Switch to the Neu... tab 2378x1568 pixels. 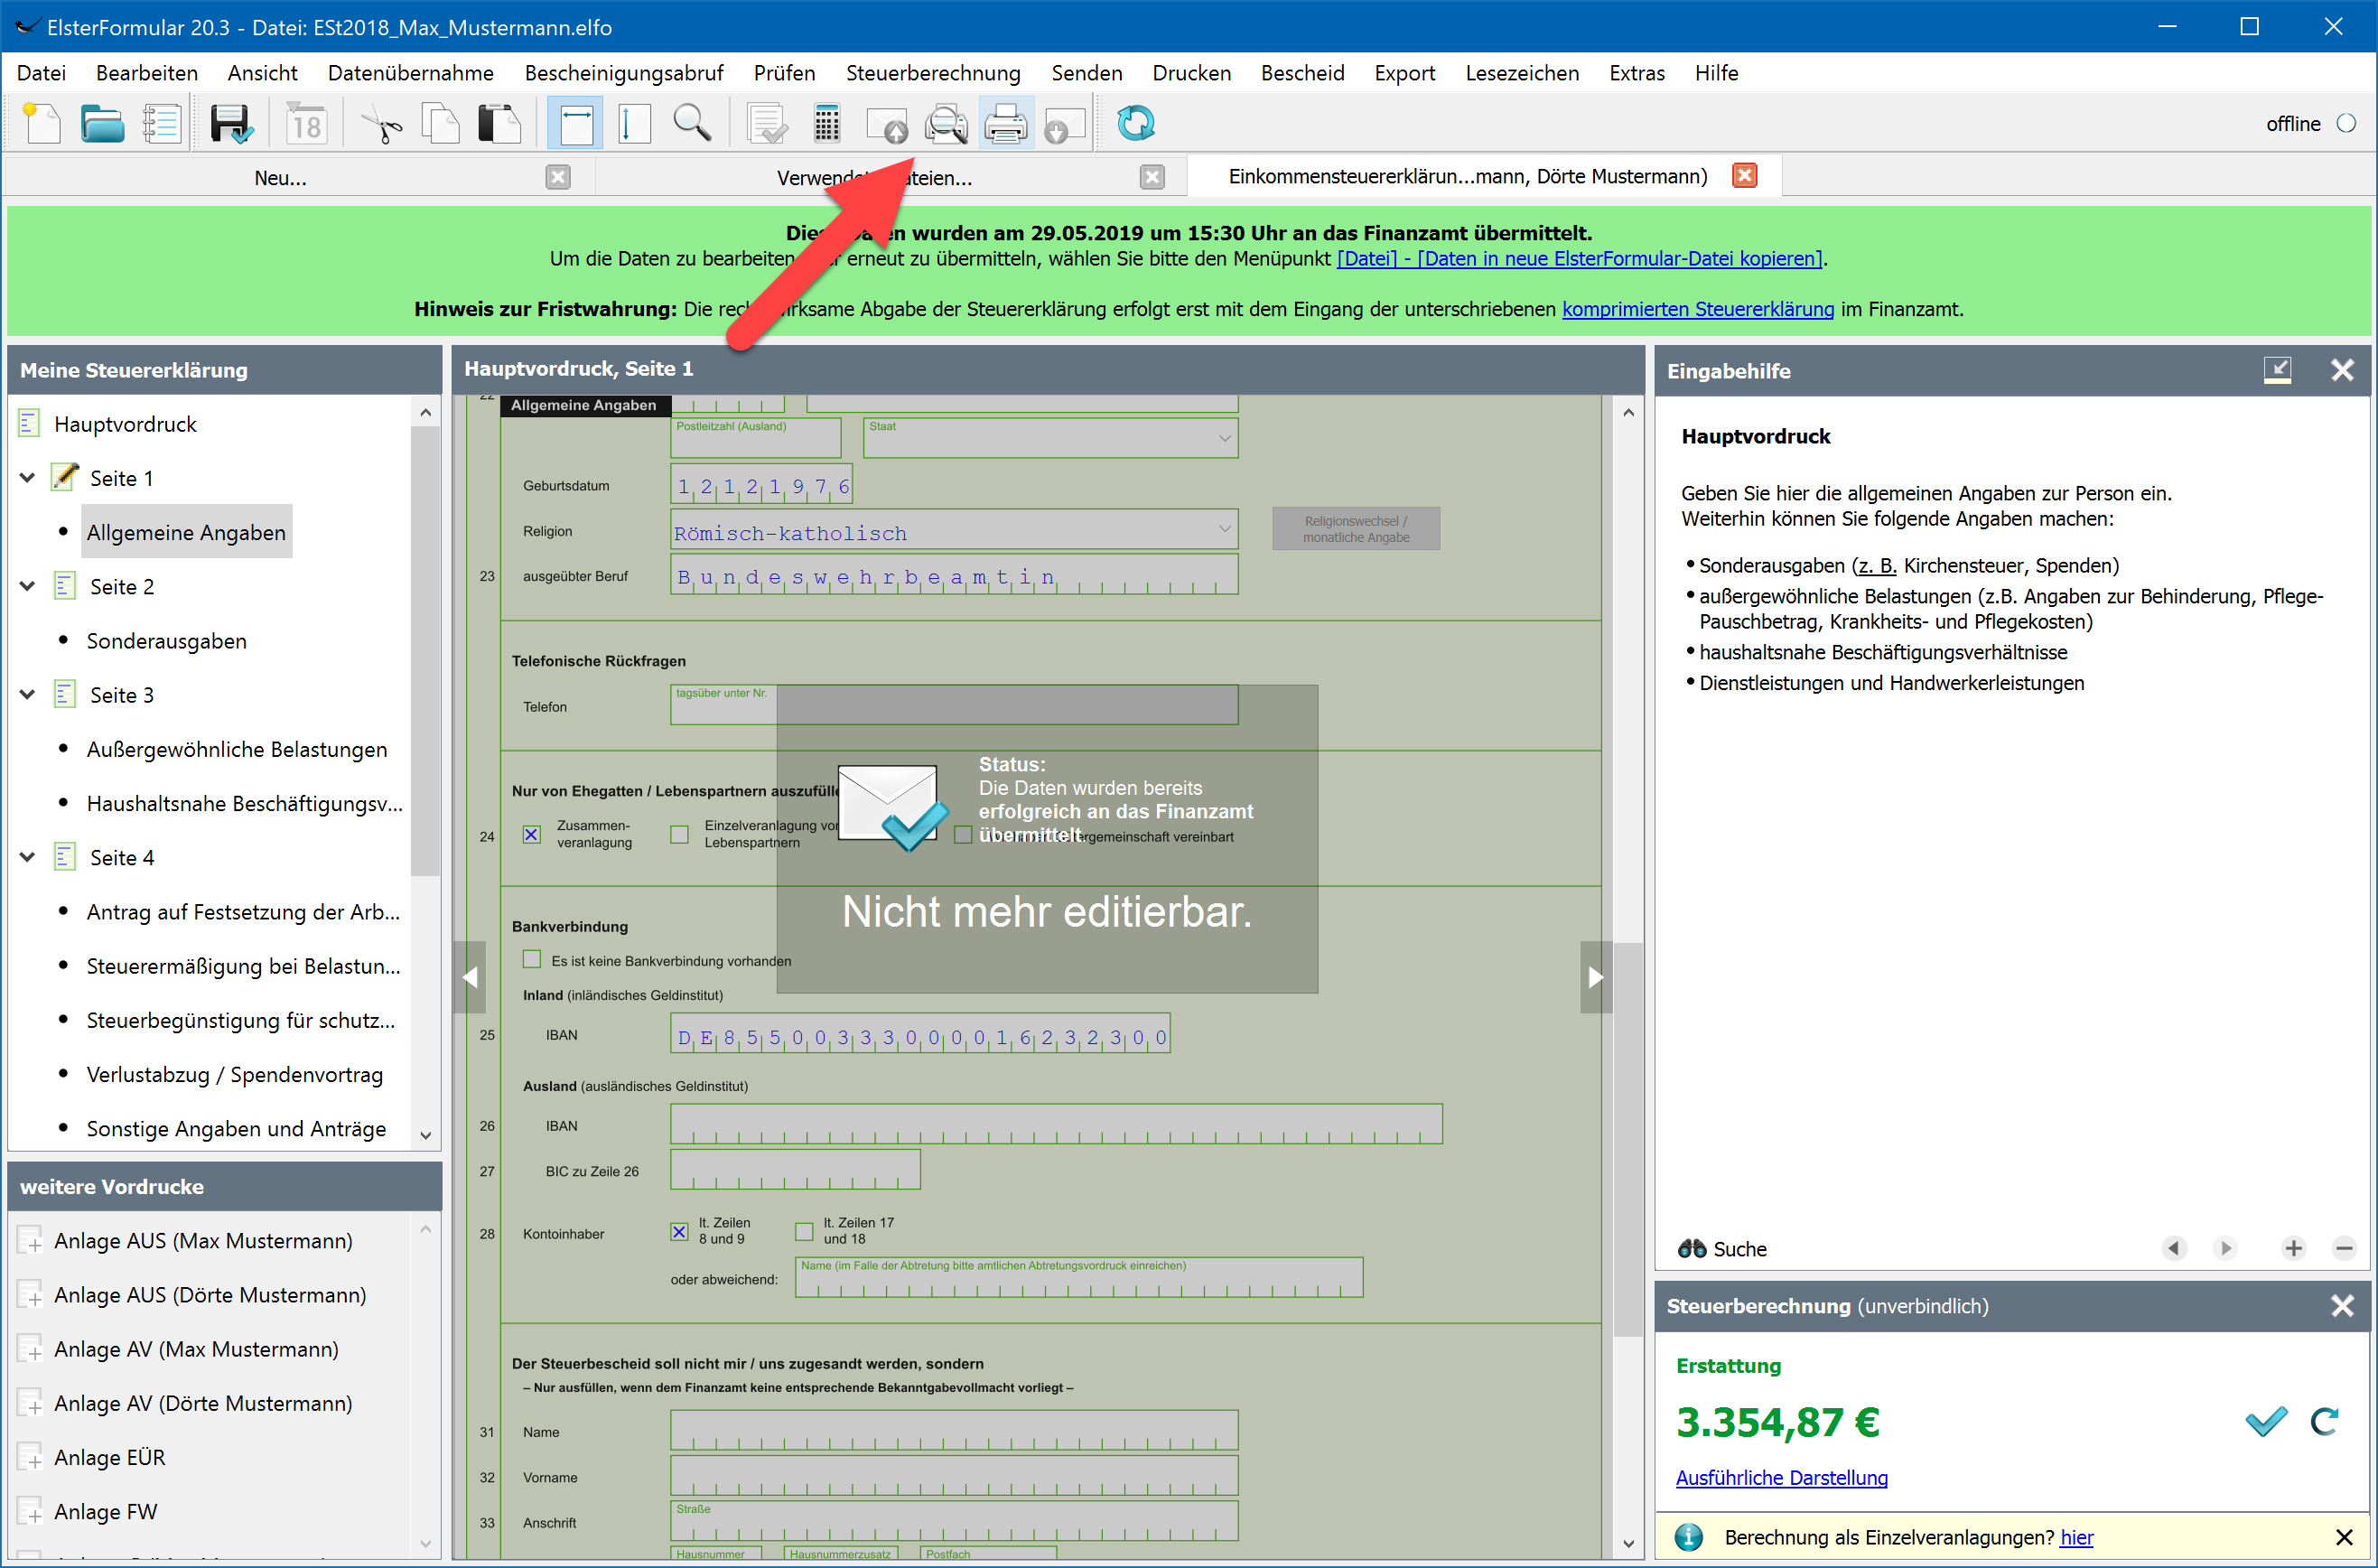tap(280, 178)
